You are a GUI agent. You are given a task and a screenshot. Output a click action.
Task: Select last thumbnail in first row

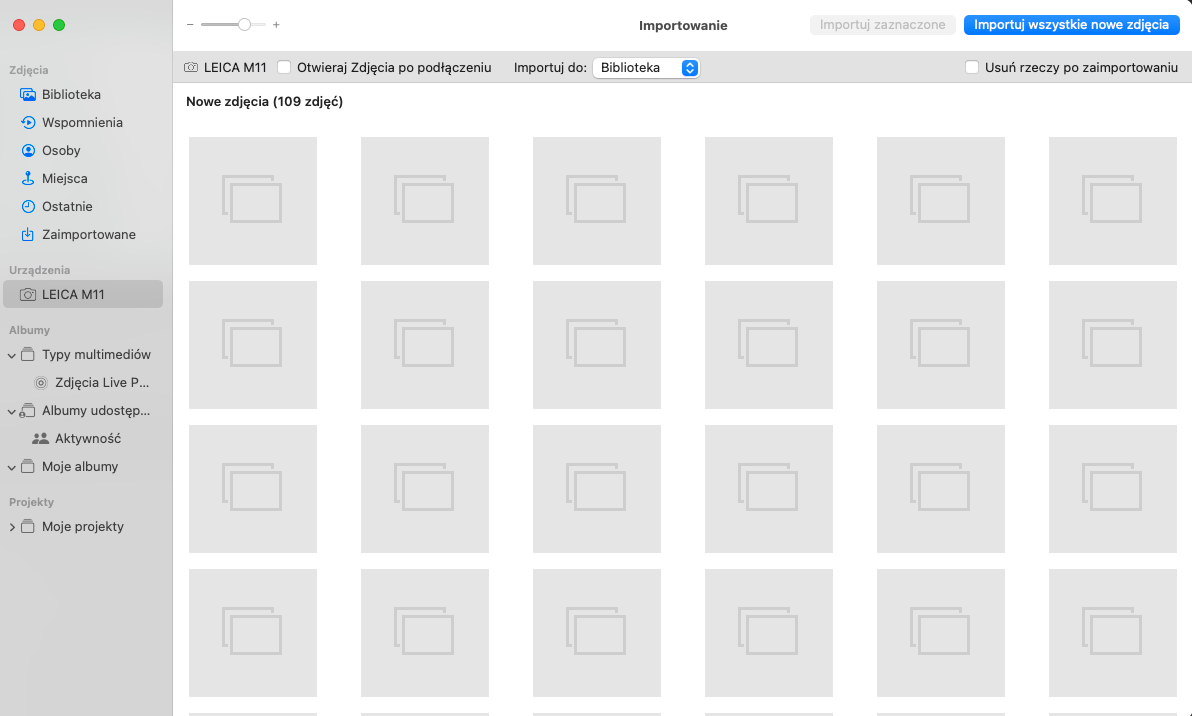1112,201
